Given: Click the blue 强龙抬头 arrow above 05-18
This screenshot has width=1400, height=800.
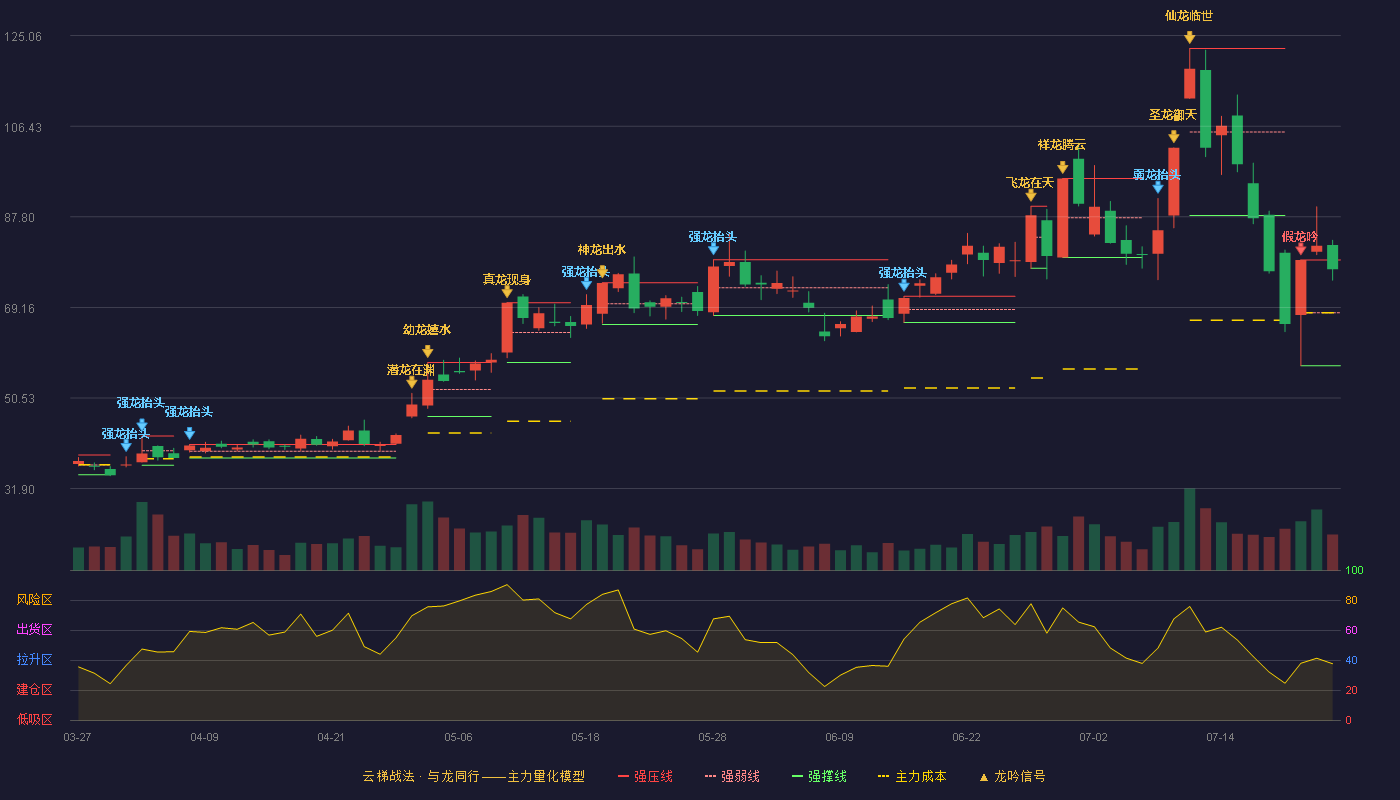Looking at the screenshot, I should coord(587,284).
